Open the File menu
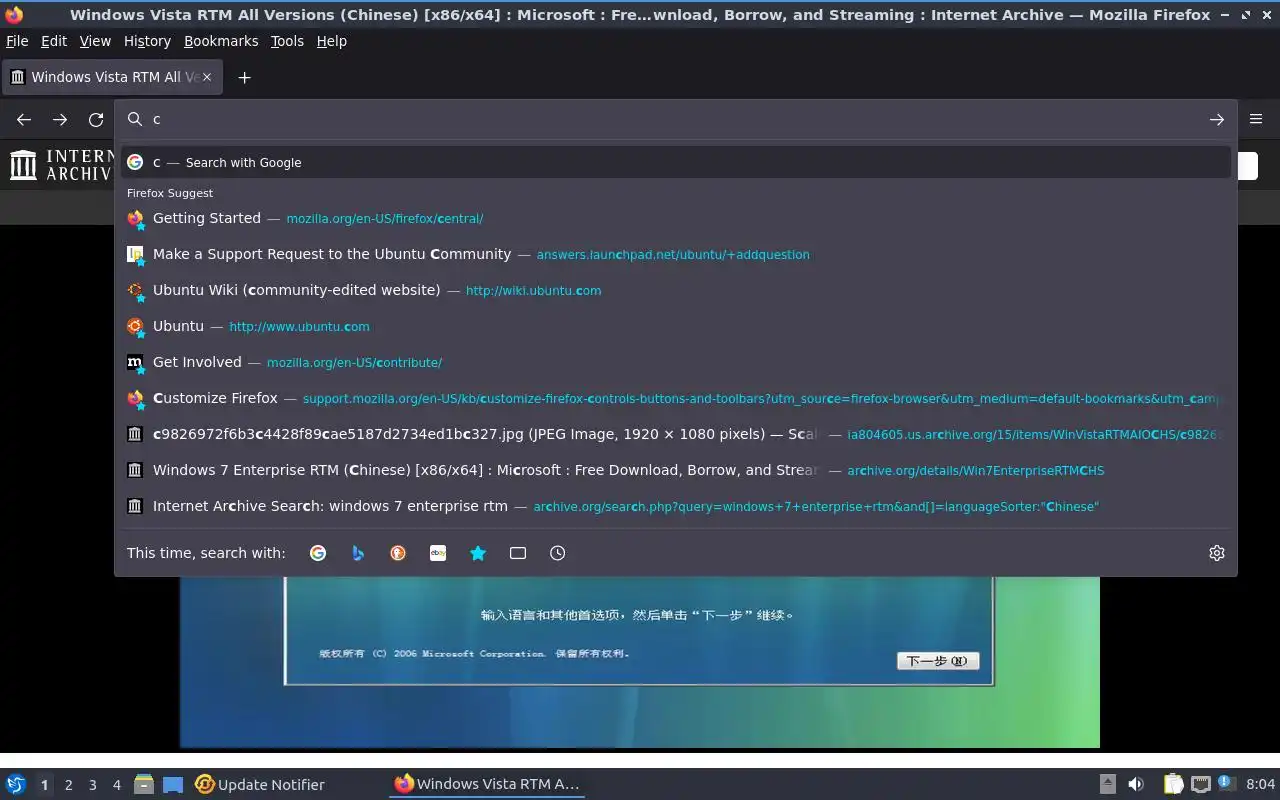The height and width of the screenshot is (800, 1280). click(x=17, y=41)
